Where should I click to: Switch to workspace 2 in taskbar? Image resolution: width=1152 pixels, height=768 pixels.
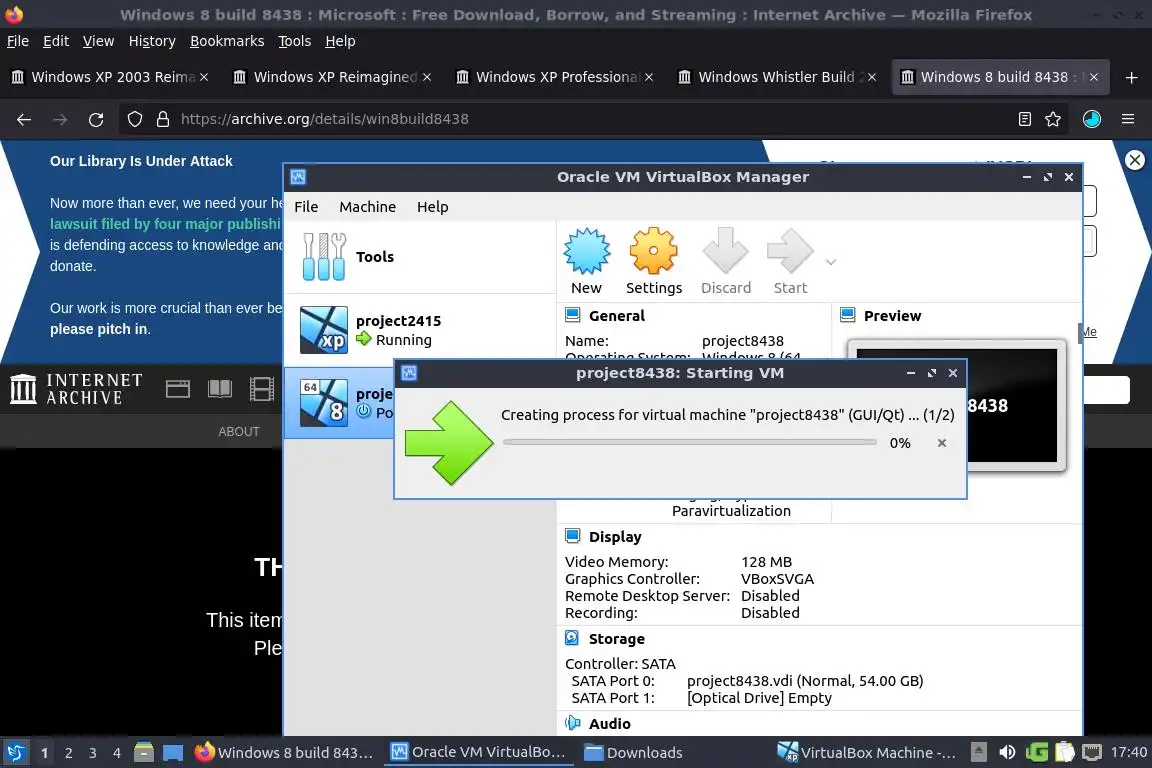point(69,753)
